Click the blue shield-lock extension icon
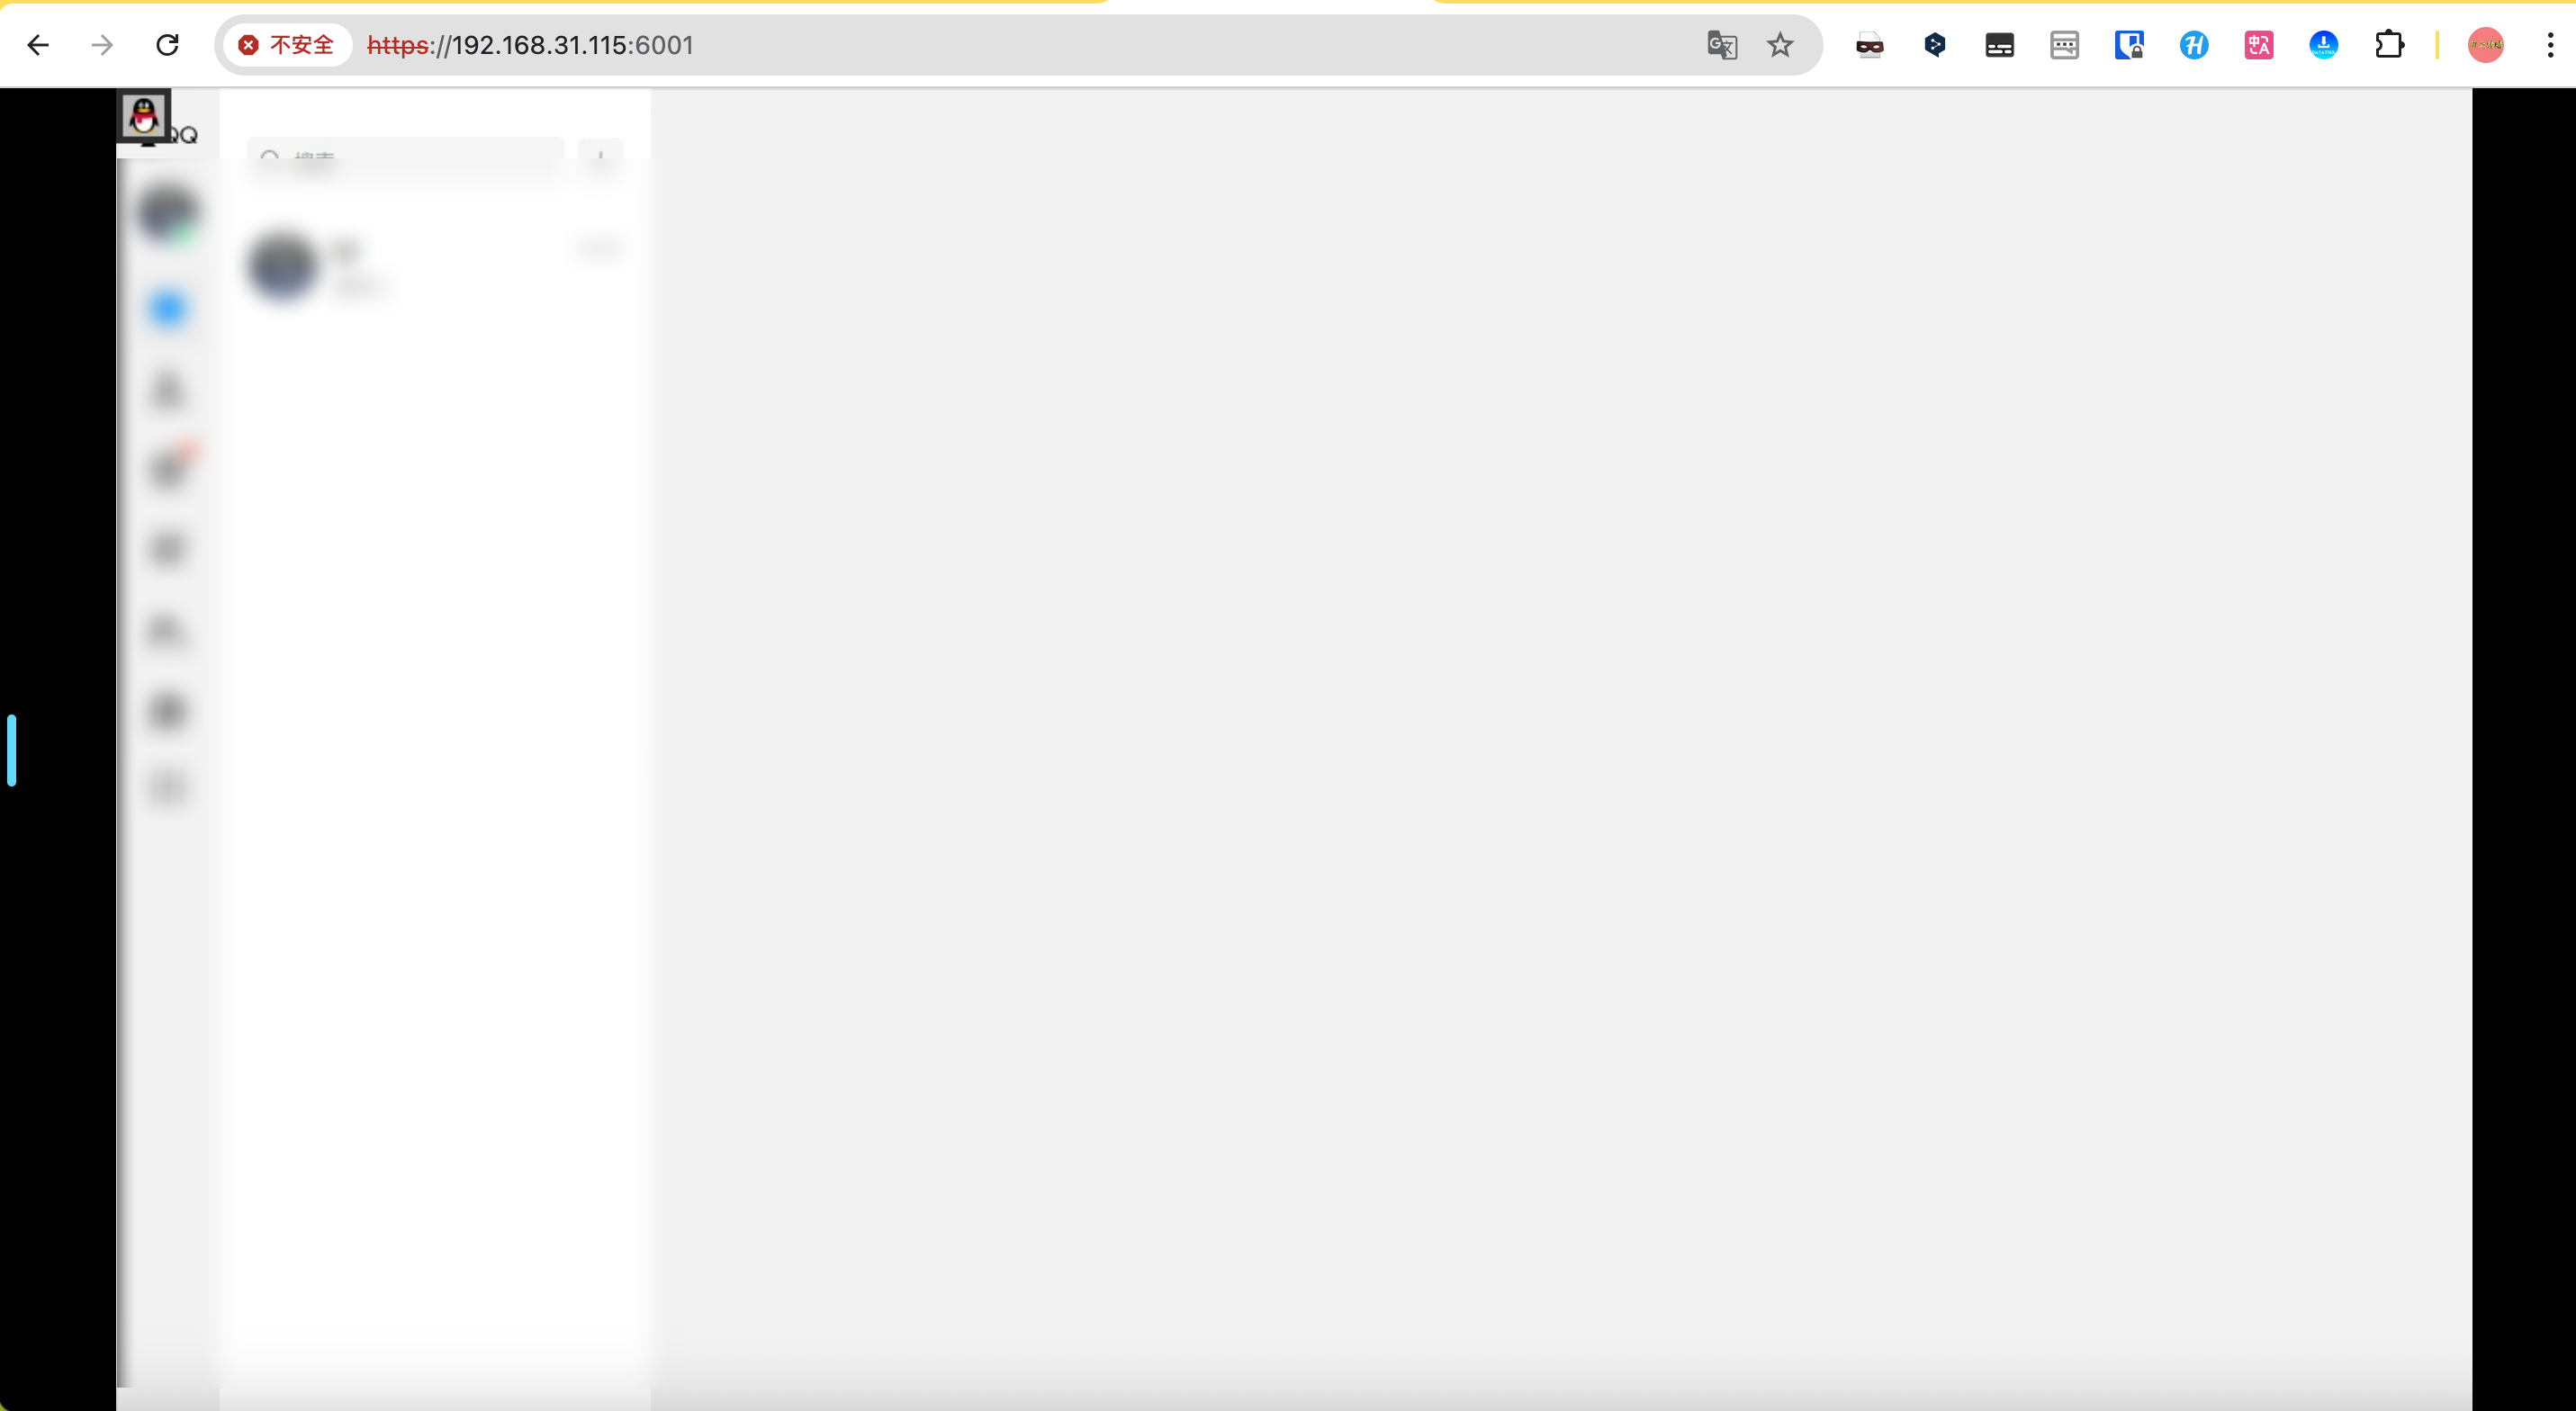Image resolution: width=2576 pixels, height=1411 pixels. coord(2128,45)
